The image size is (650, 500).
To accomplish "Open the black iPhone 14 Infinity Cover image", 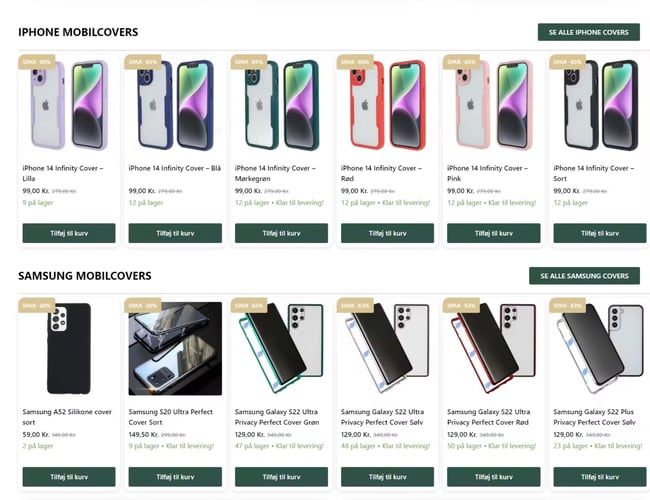I will tap(599, 105).
